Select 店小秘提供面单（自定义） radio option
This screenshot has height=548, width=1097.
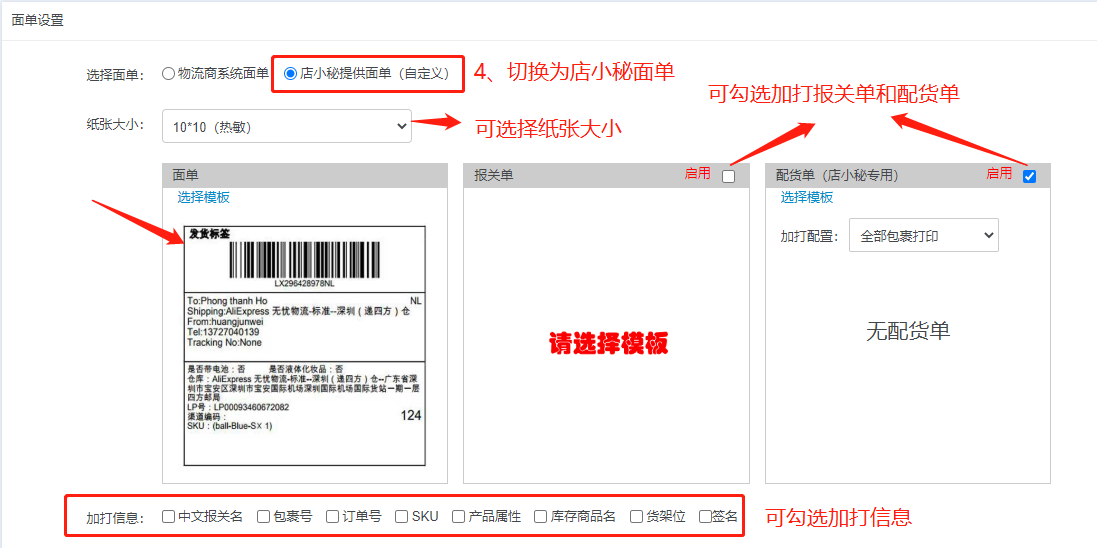[291, 73]
